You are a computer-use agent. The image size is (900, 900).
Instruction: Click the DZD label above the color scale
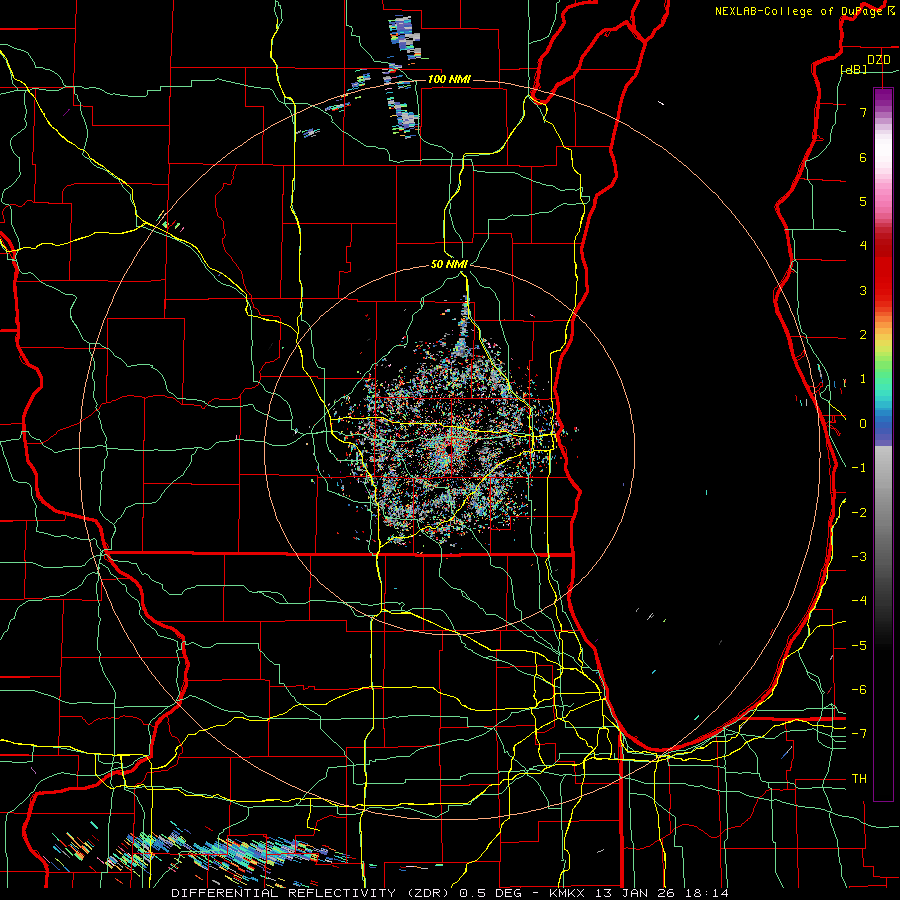879,60
